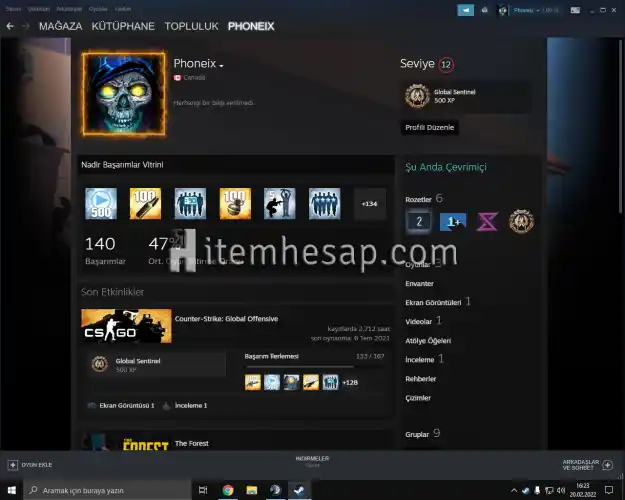Click the back arrow navigation button
The width and height of the screenshot is (625, 500).
(10, 26)
